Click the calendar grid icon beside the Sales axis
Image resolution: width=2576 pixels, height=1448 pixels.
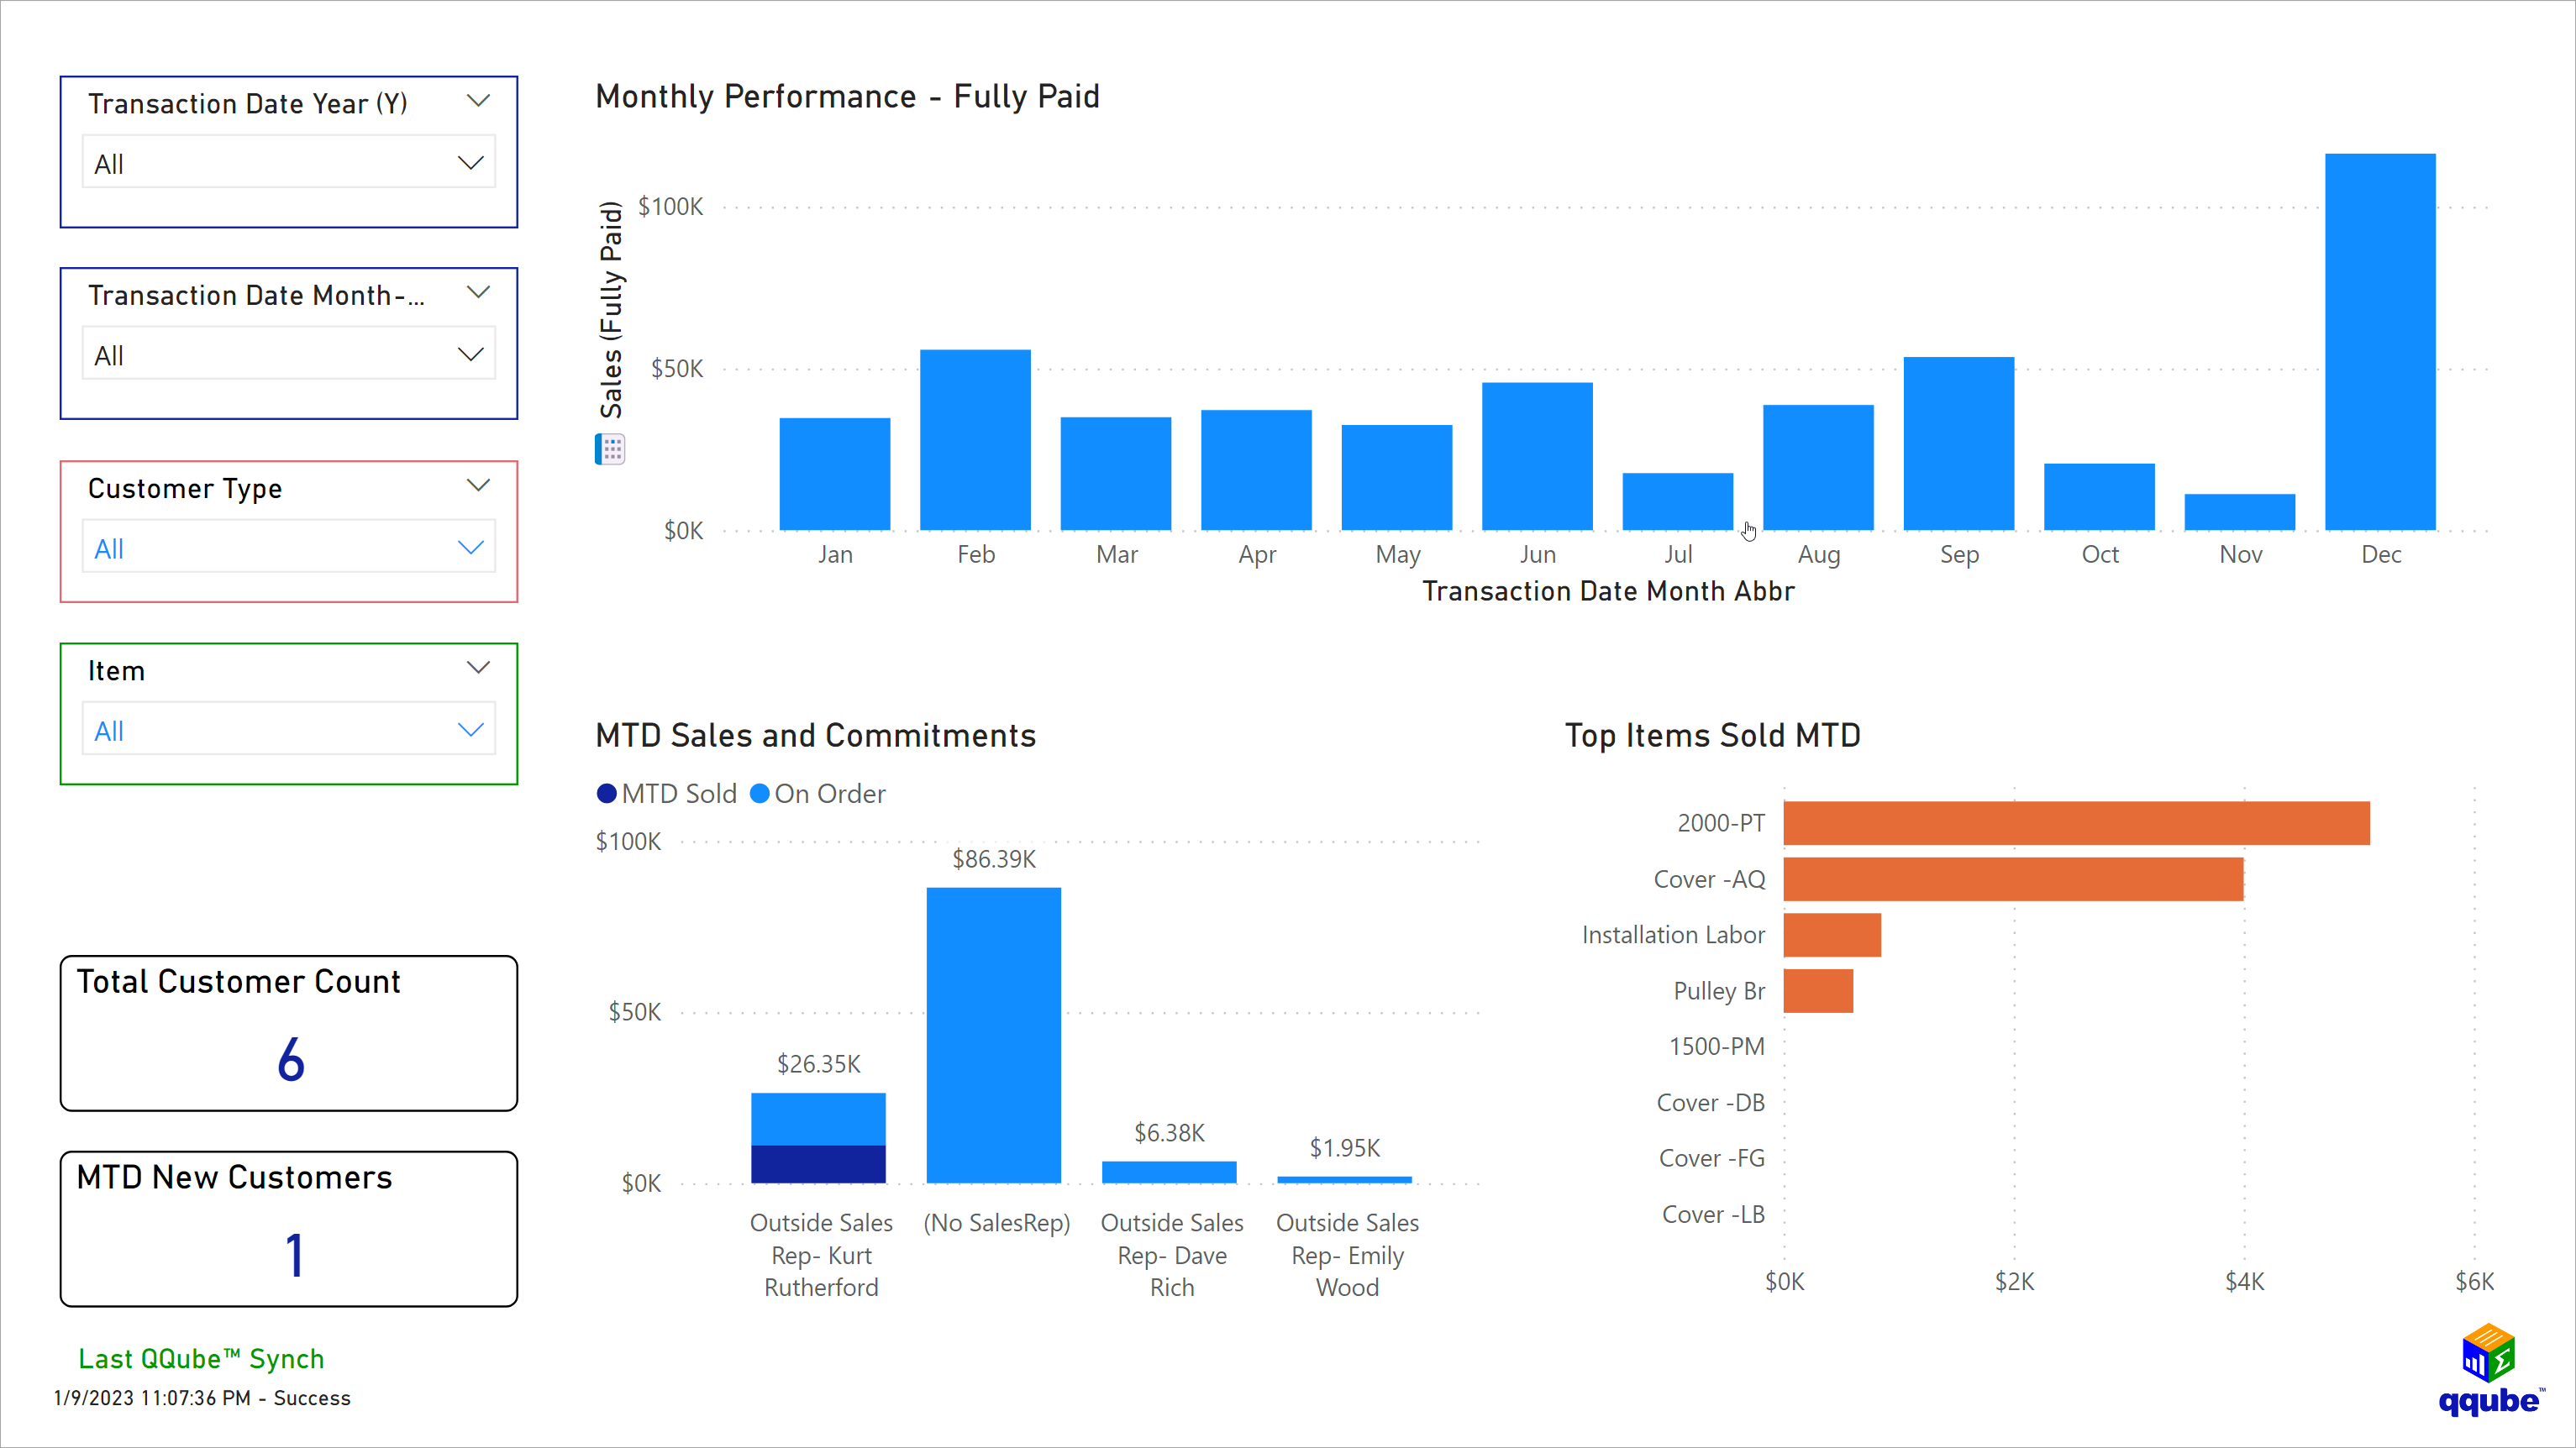pyautogui.click(x=610, y=449)
